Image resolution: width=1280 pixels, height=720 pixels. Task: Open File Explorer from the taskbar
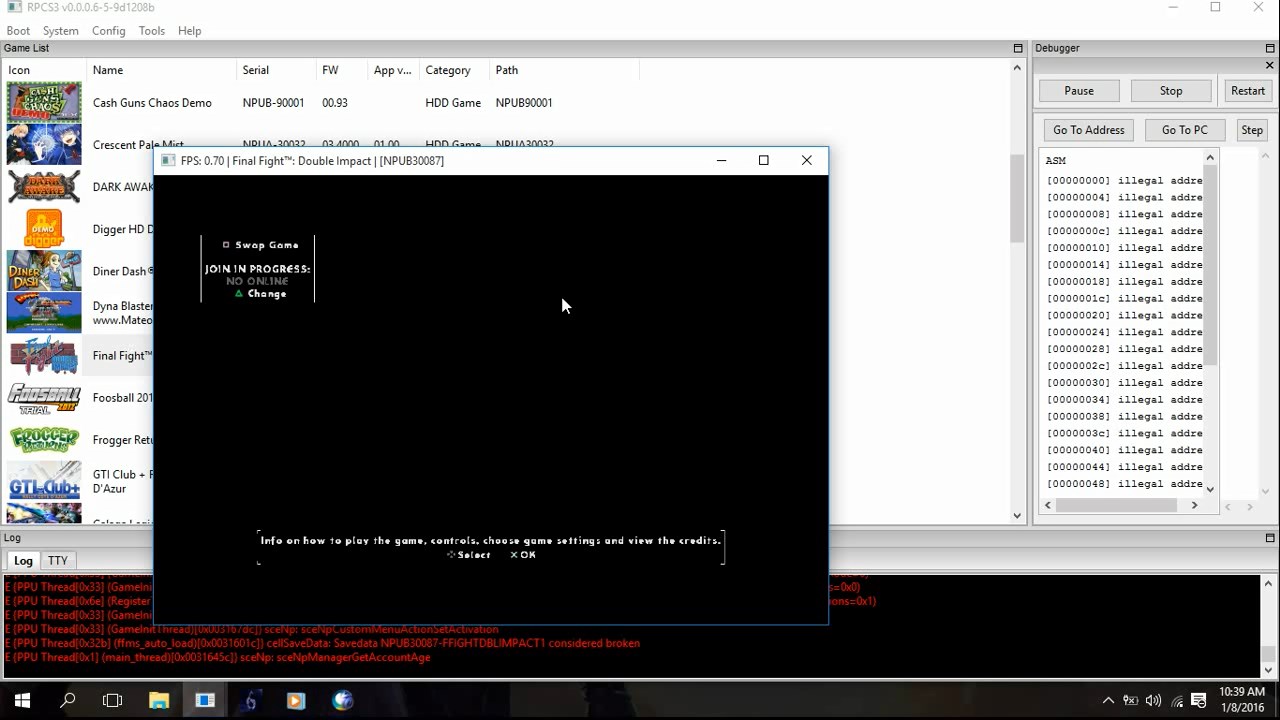[x=159, y=700]
